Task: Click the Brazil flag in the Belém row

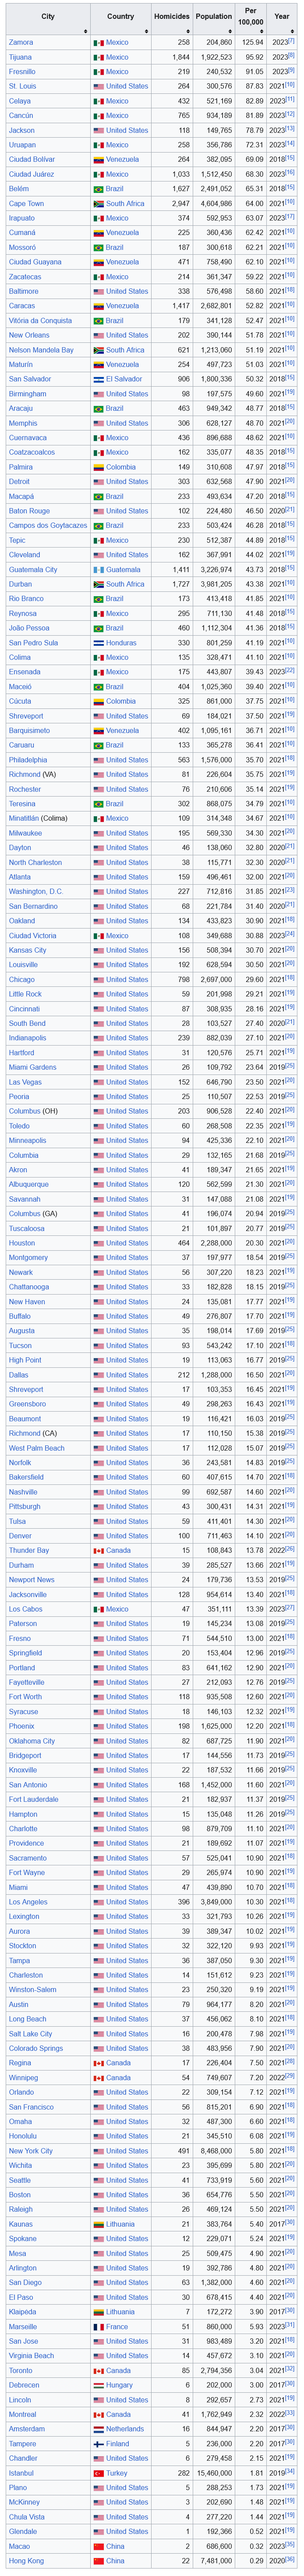Action: click(x=98, y=189)
